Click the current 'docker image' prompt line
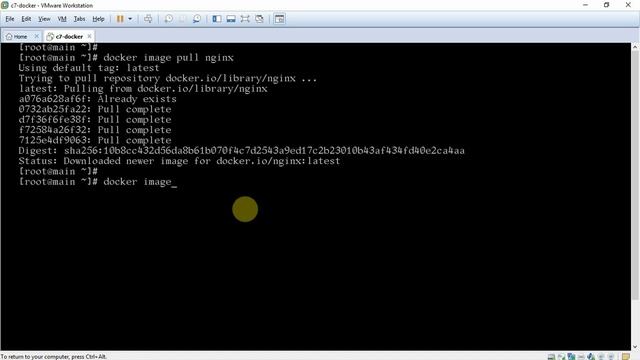 pyautogui.click(x=98, y=182)
